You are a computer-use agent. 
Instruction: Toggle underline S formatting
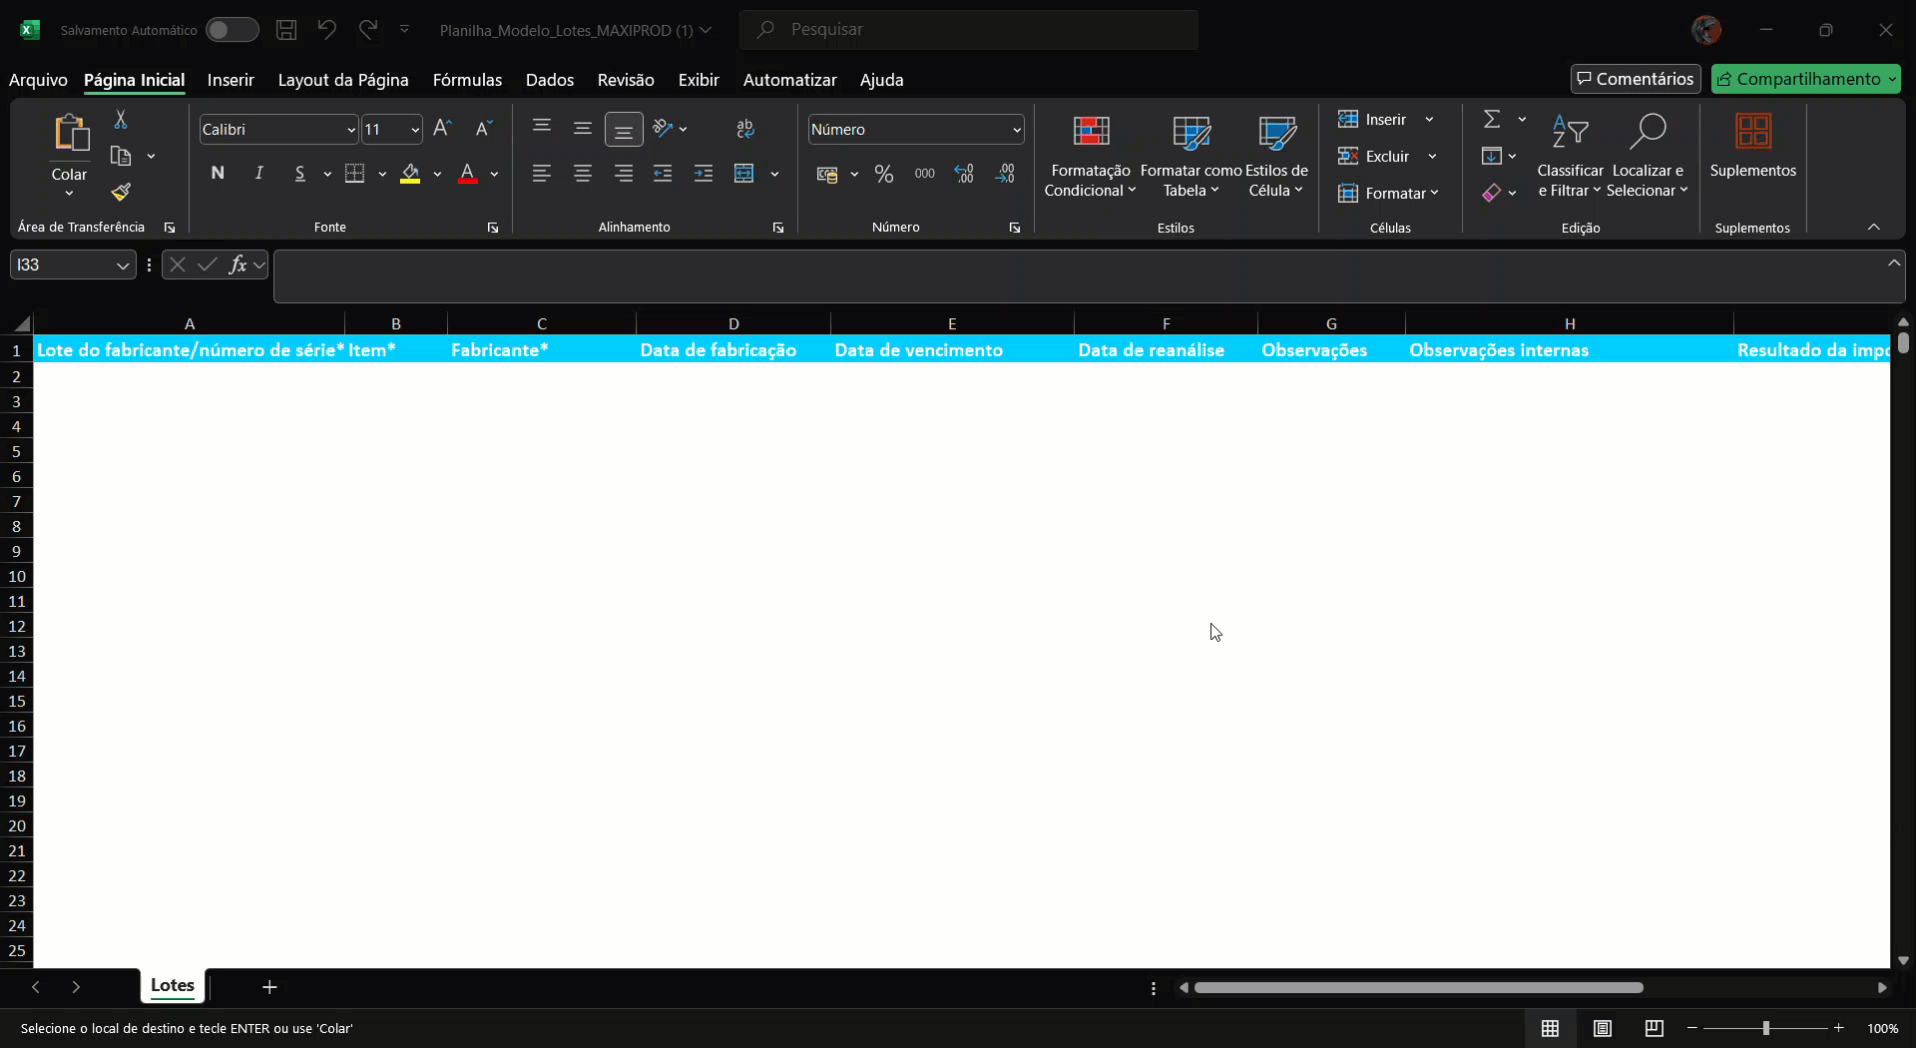pos(300,174)
